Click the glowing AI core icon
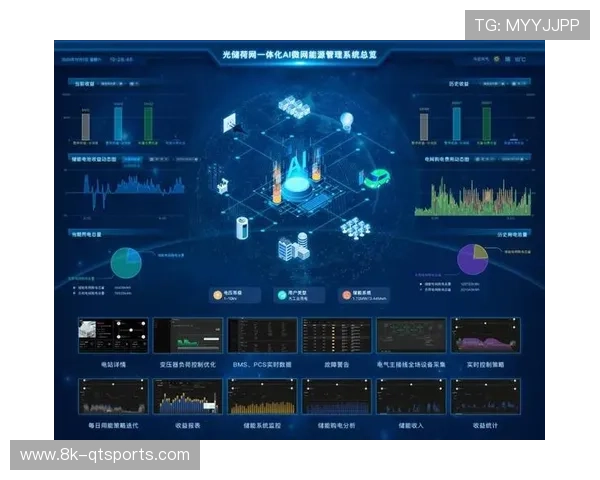 pyautogui.click(x=297, y=173)
